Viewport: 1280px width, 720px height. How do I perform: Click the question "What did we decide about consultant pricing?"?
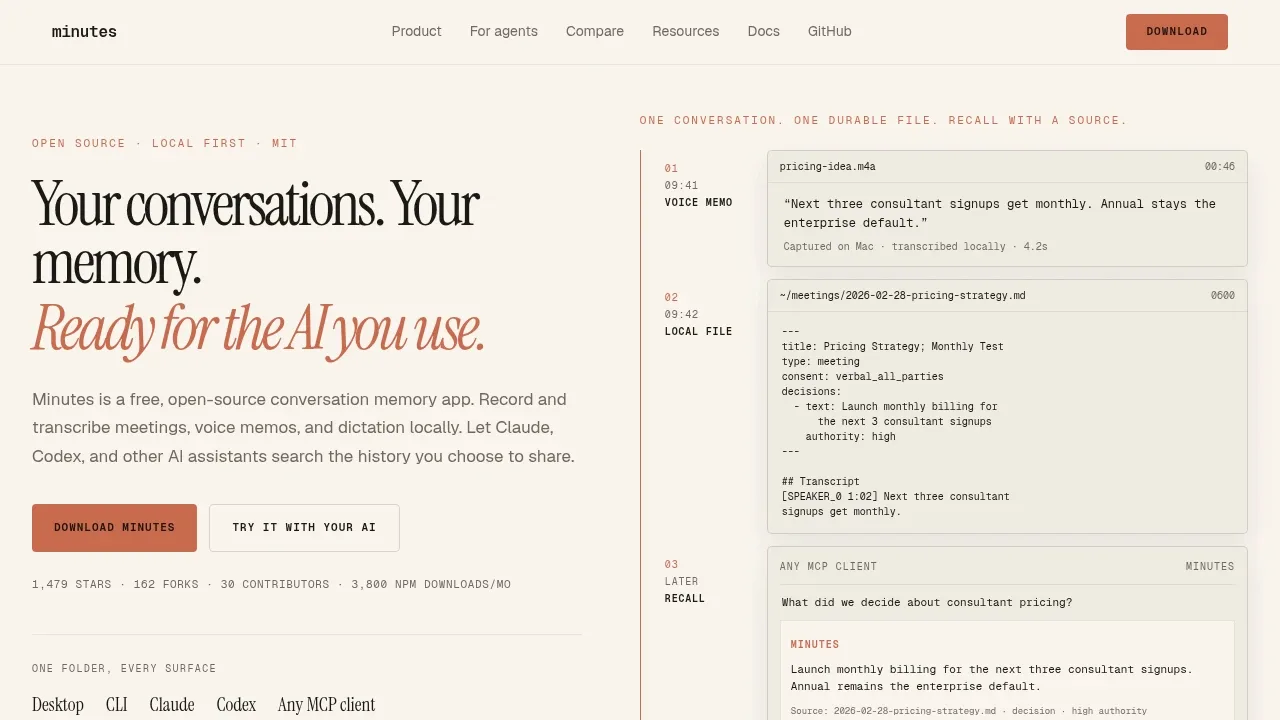tap(927, 603)
